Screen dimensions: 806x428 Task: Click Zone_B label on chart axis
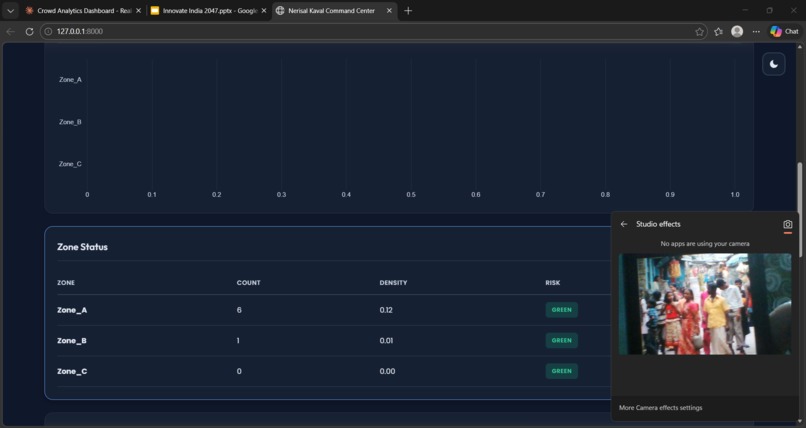70,122
